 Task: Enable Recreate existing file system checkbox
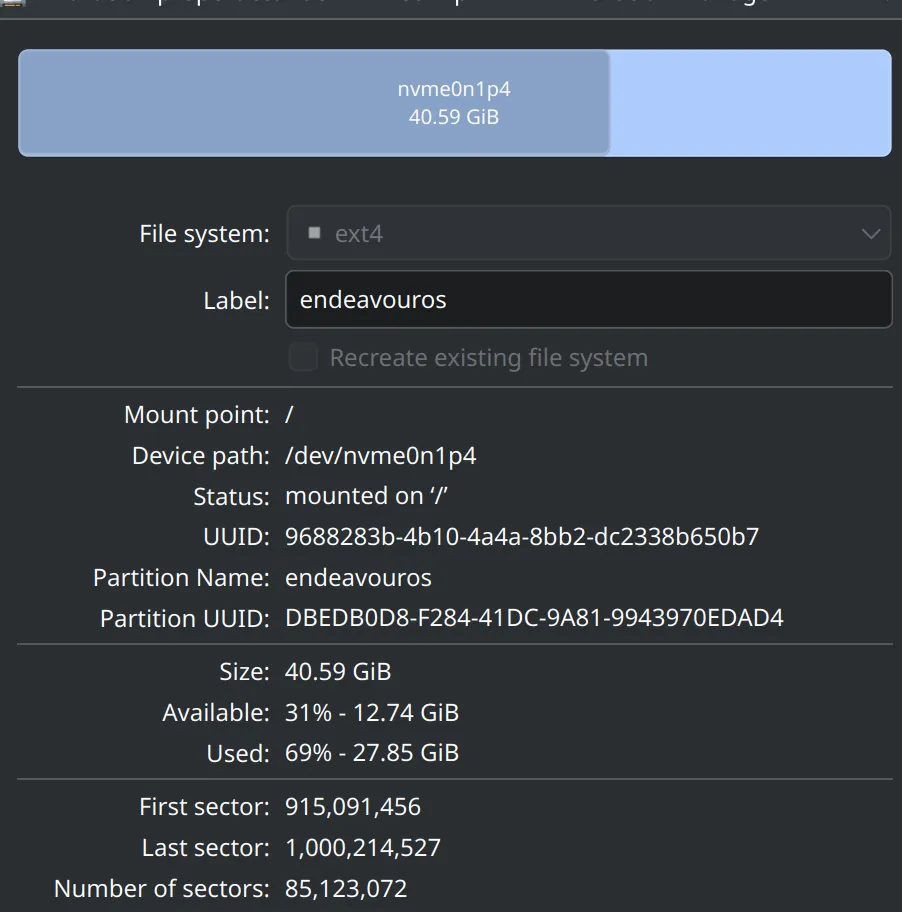point(304,358)
